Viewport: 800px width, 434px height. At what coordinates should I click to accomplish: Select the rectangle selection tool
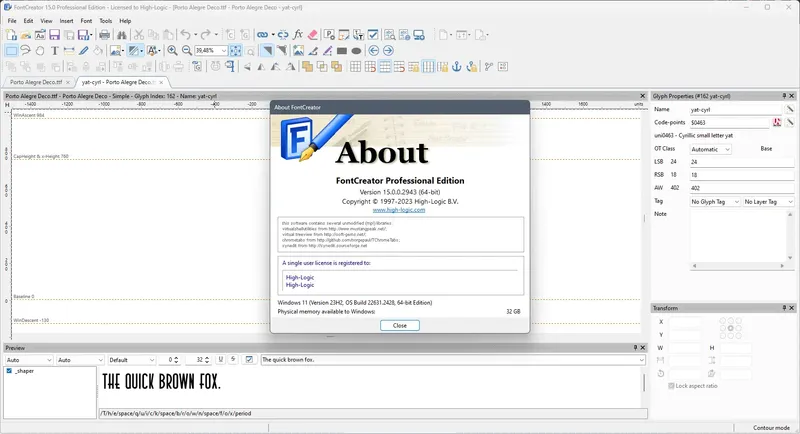point(11,50)
